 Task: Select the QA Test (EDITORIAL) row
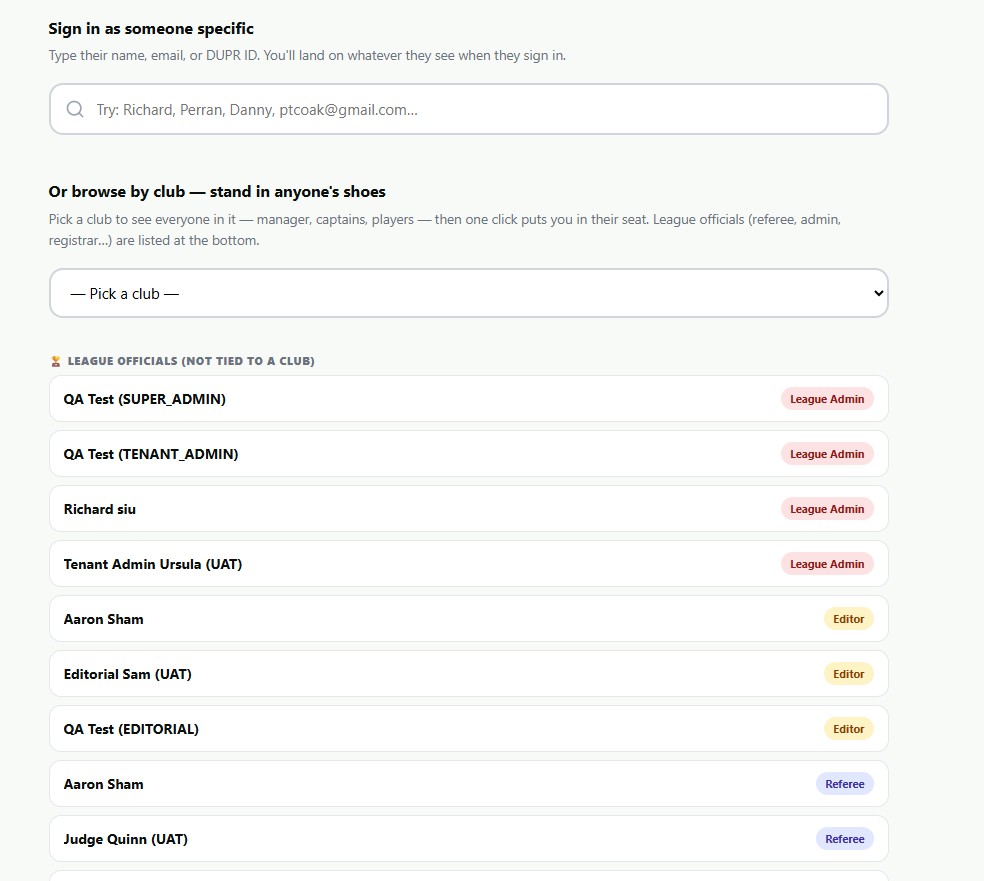pos(469,729)
